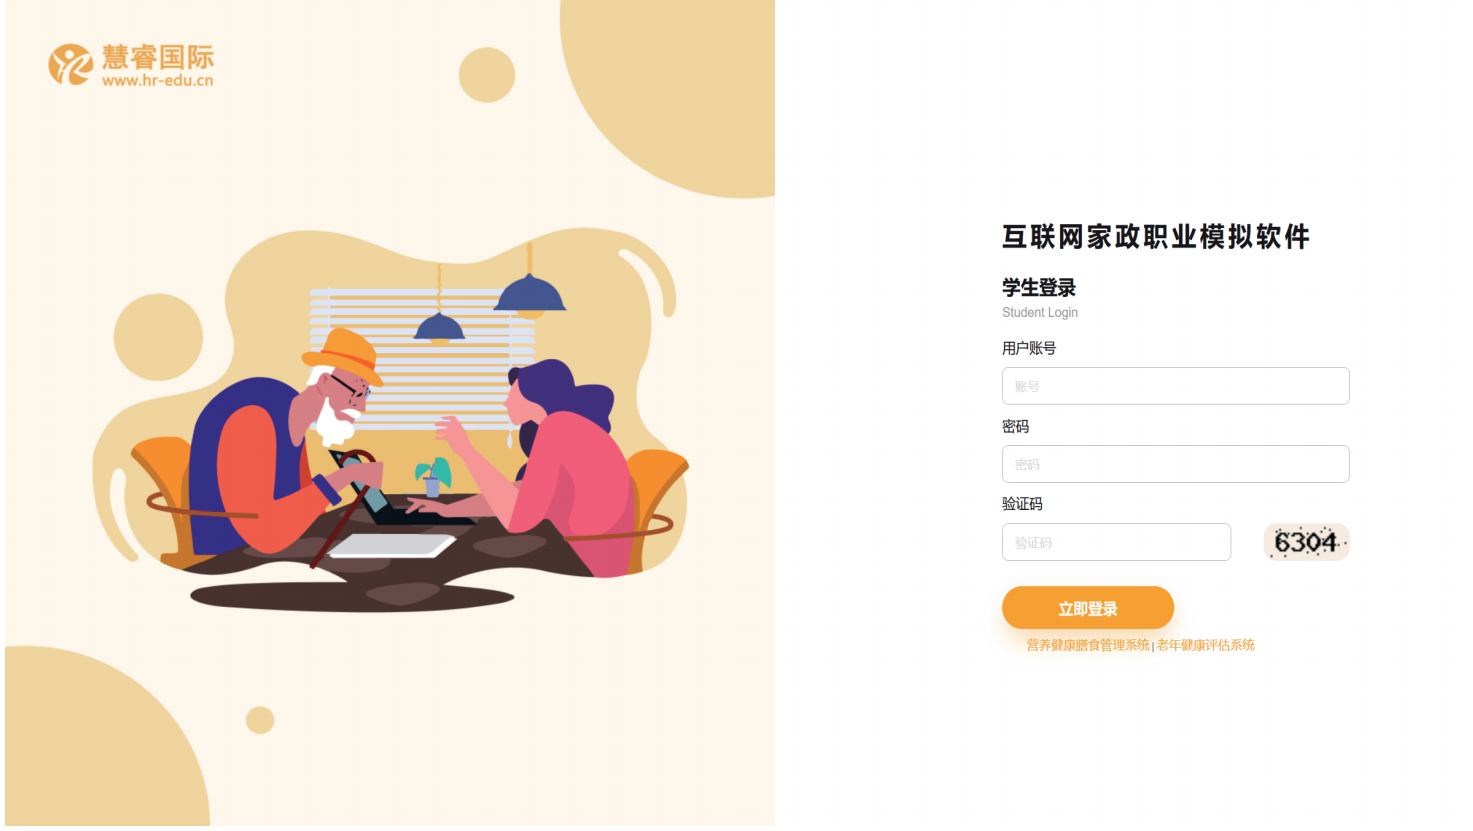Click the 验证码 field label

pos(1022,504)
